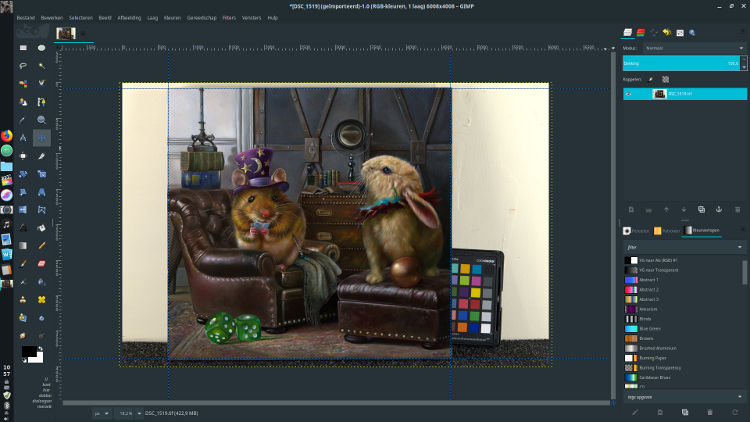Open the Bestand menu
750x422 pixels.
coord(26,18)
